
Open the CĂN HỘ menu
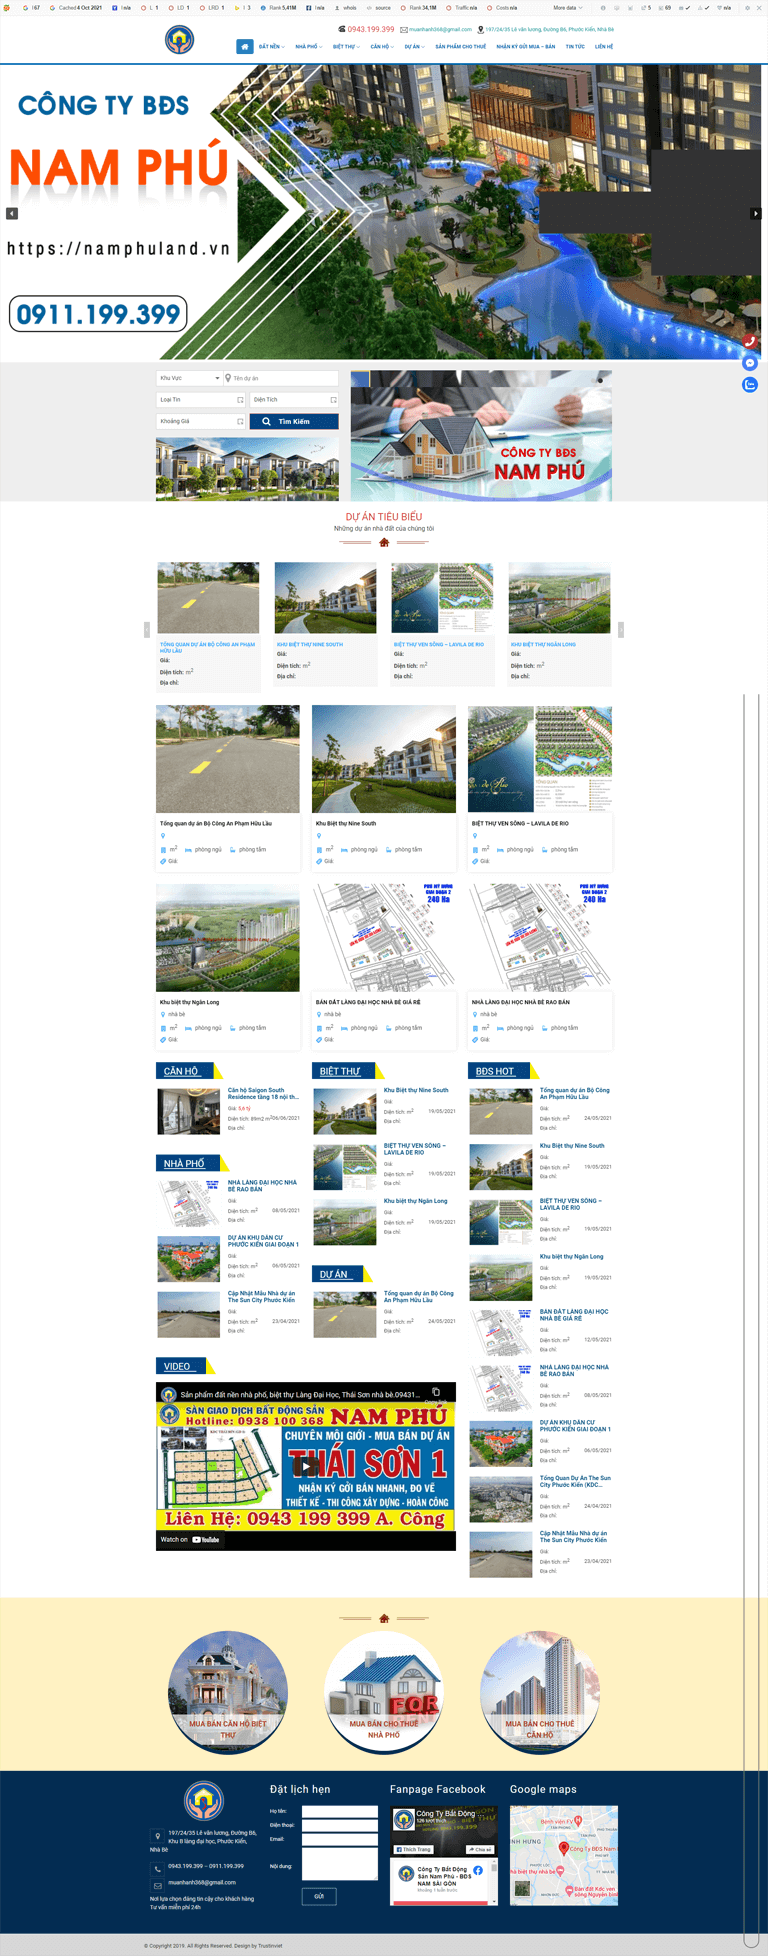point(382,46)
